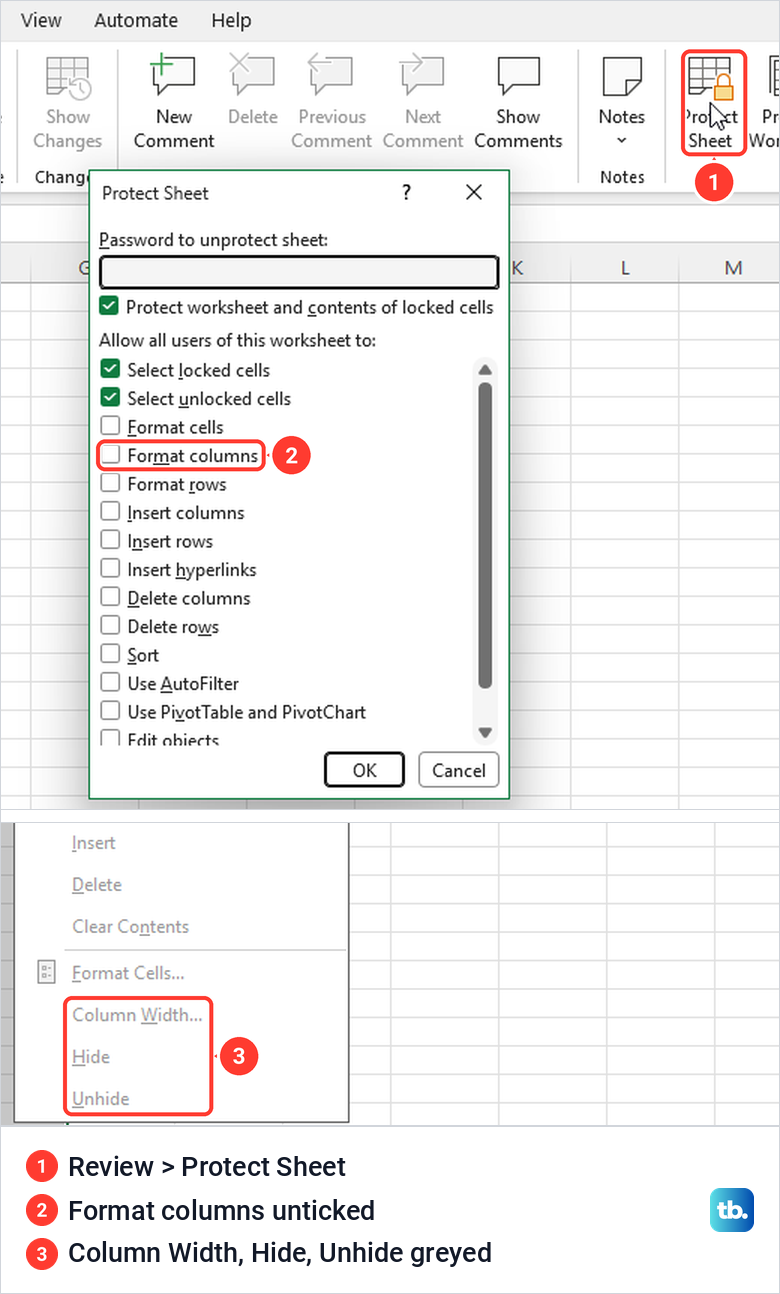The image size is (780, 1294).
Task: Open the Help ribbon tab
Action: (x=231, y=20)
